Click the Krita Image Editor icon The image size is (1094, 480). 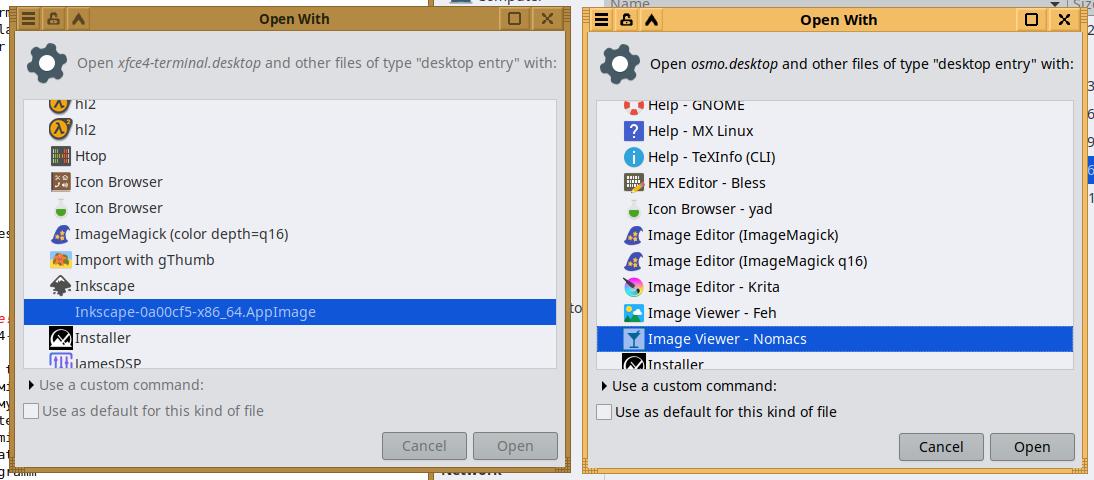click(633, 287)
